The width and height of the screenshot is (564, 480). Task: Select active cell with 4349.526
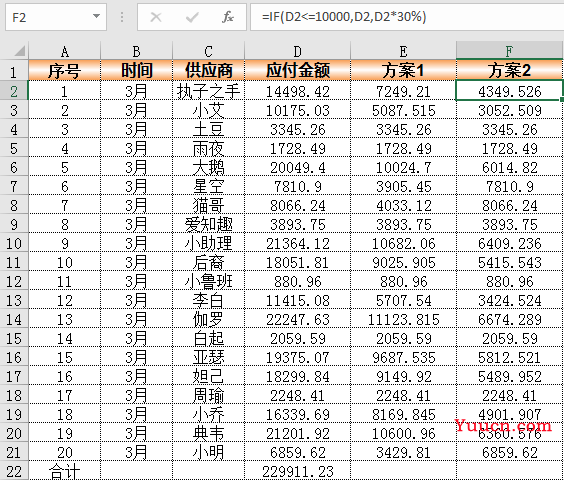click(509, 90)
